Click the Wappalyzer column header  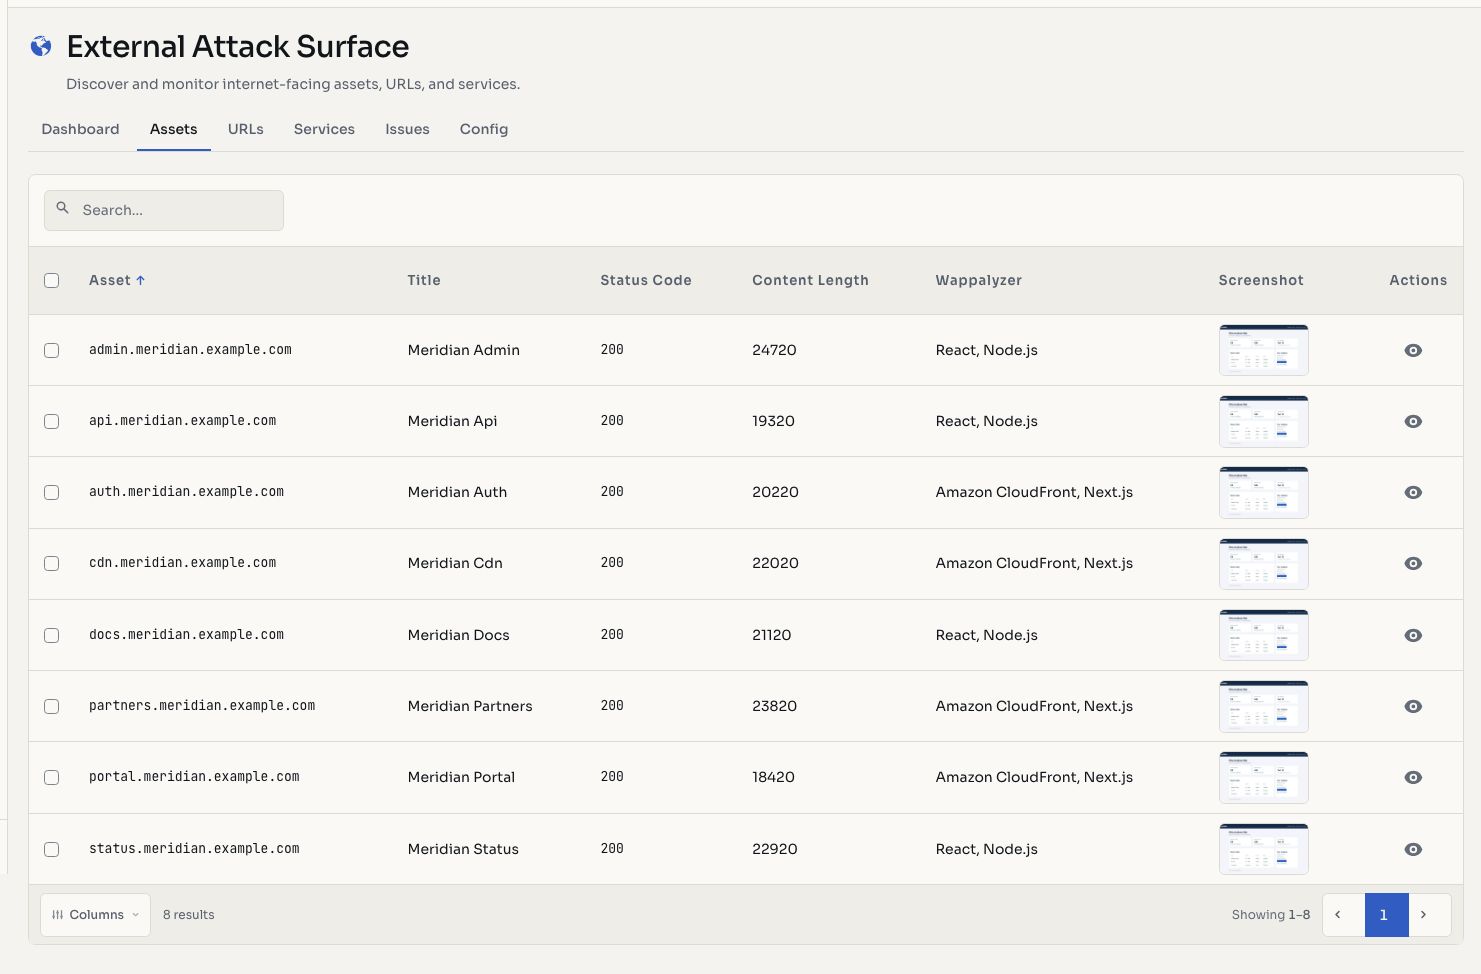(x=979, y=281)
